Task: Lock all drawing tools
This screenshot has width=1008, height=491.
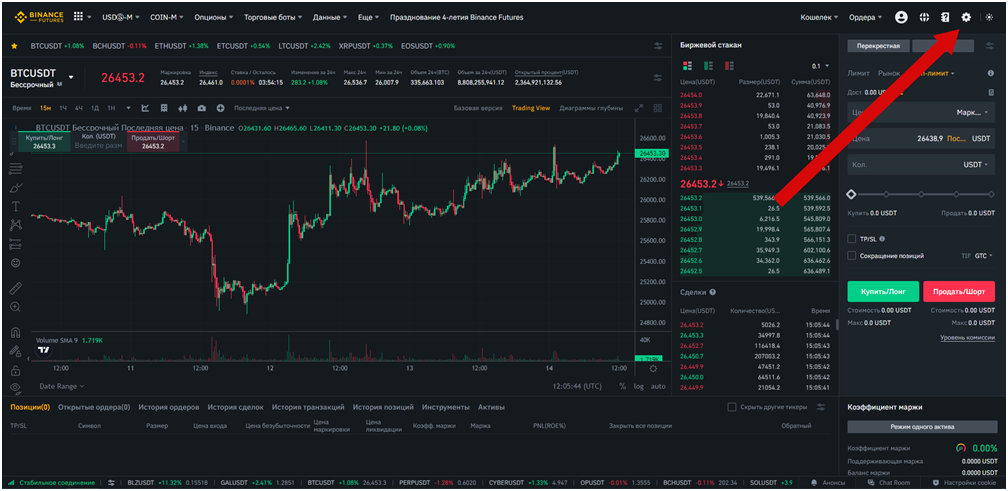Action: (x=15, y=371)
